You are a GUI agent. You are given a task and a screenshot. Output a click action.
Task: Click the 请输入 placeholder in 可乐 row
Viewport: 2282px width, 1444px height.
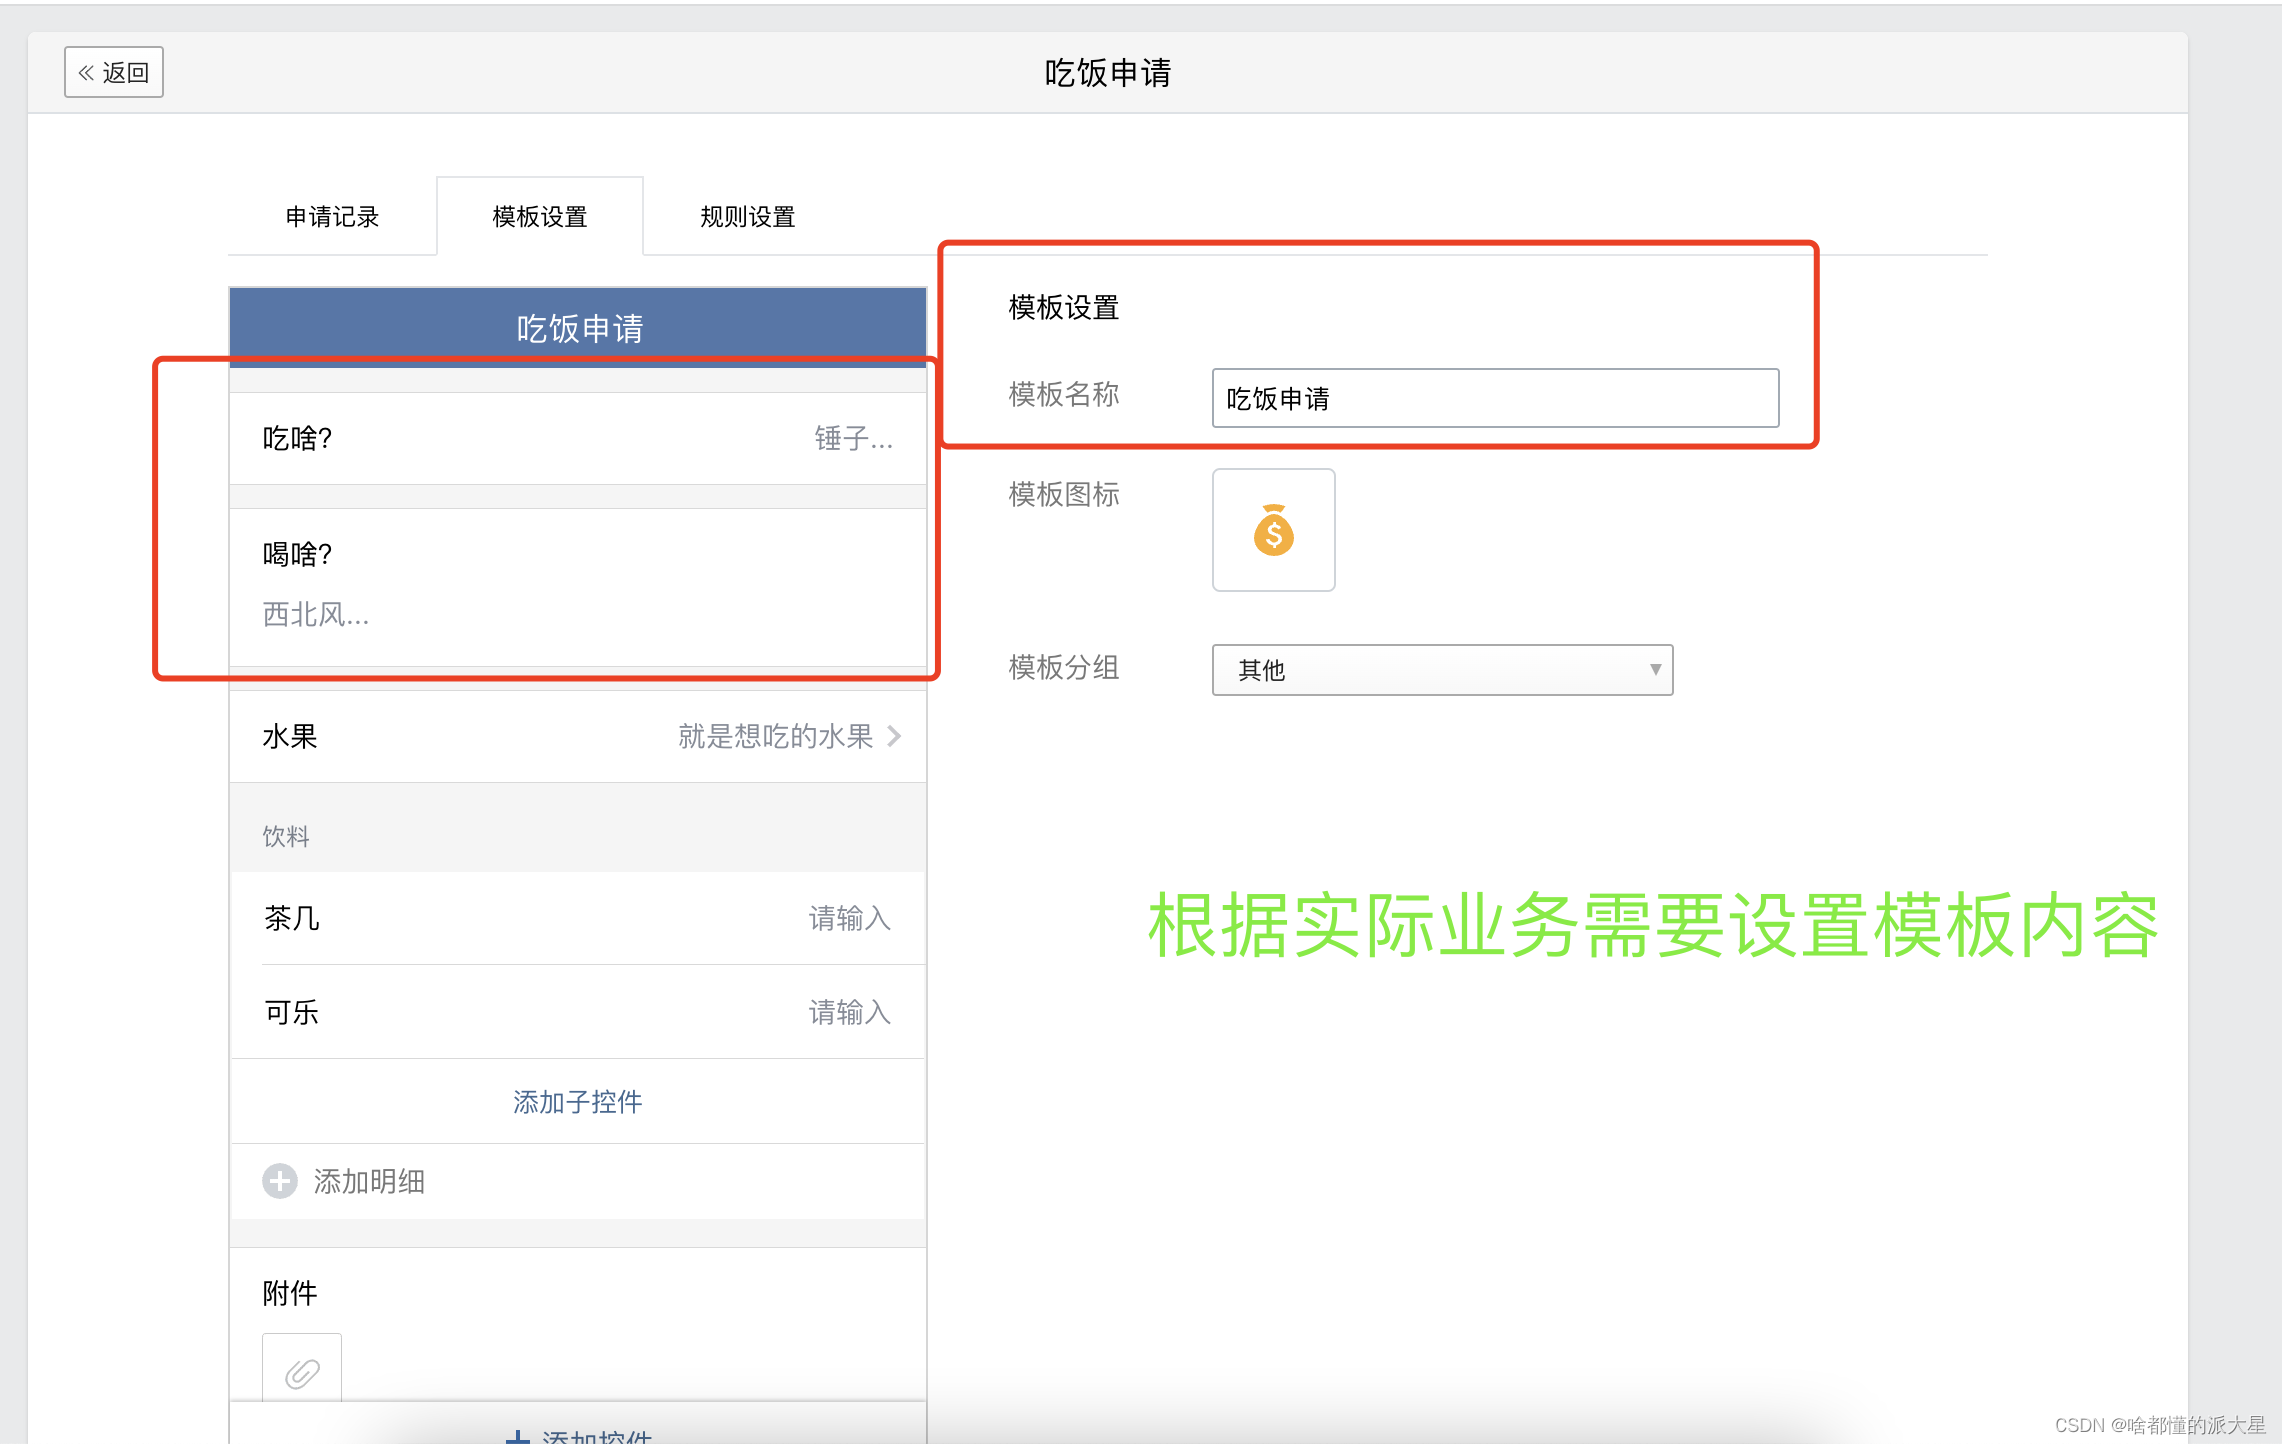click(850, 1012)
